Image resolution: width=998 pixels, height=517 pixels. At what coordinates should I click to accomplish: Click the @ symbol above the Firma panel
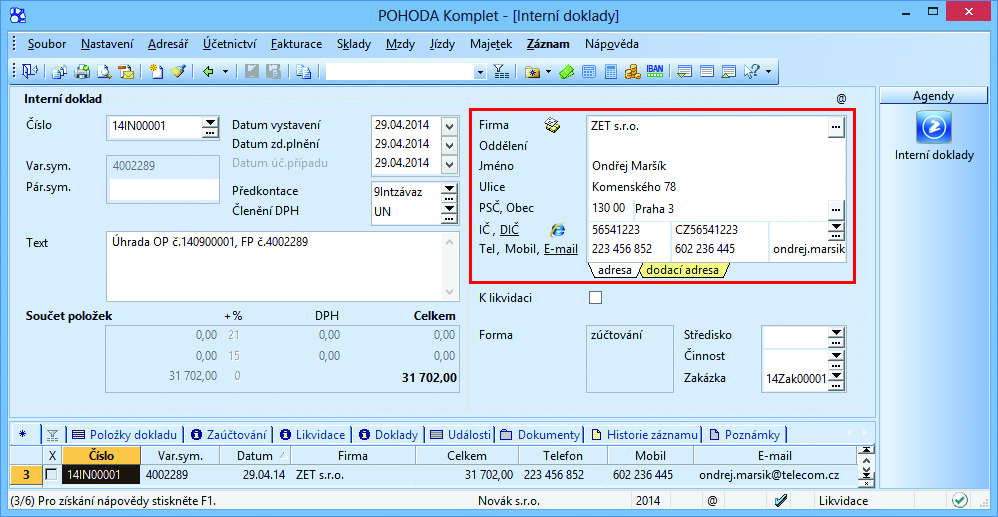pyautogui.click(x=841, y=99)
